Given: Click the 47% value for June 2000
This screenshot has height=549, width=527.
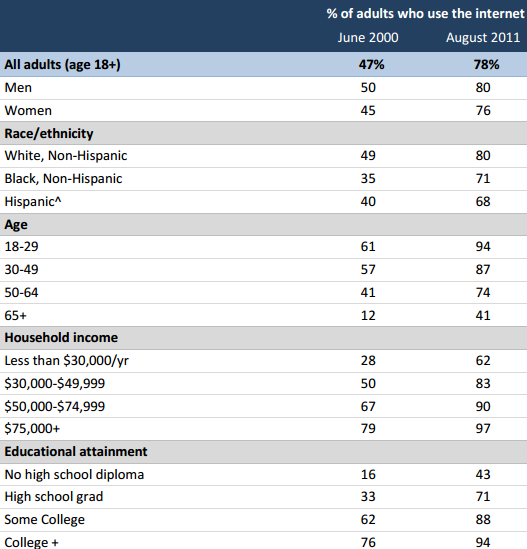Looking at the screenshot, I should (x=371, y=65).
